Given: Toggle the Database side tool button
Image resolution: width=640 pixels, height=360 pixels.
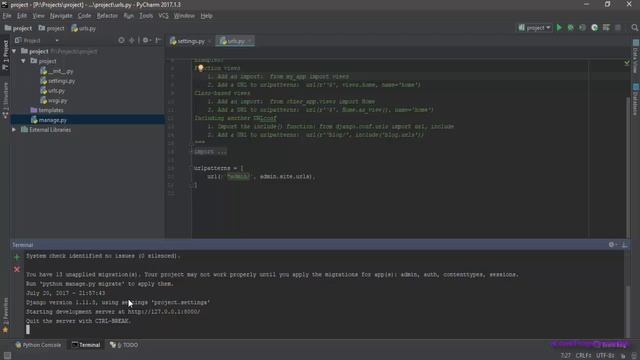Looking at the screenshot, I should pos(636,100).
